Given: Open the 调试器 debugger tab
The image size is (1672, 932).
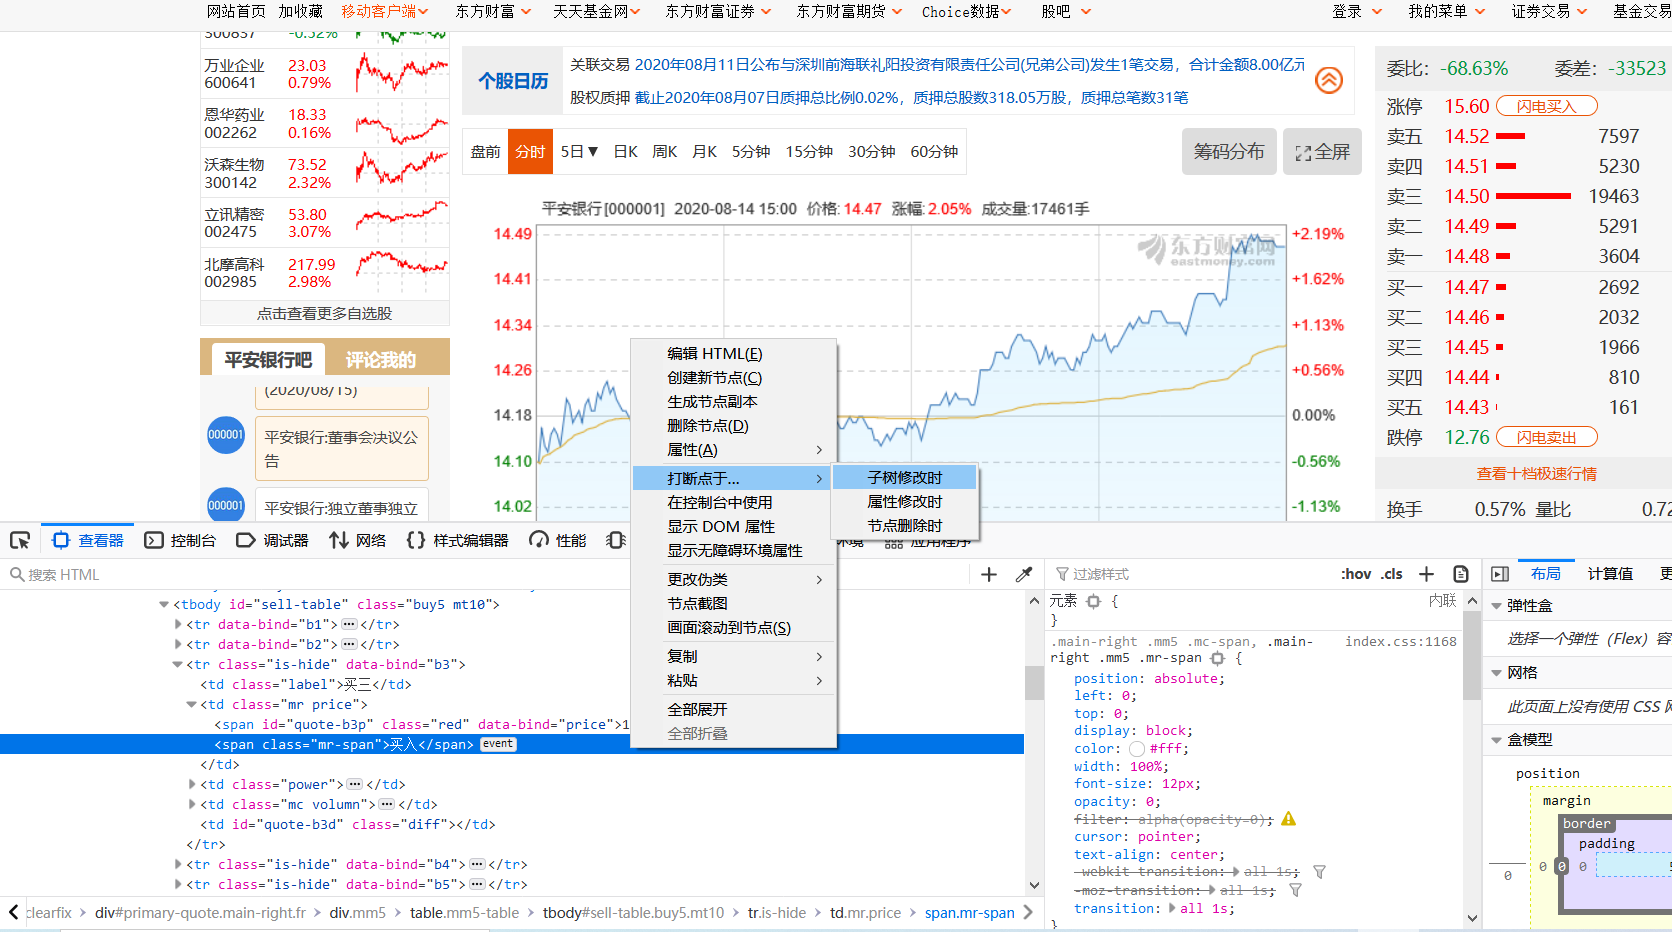Looking at the screenshot, I should coord(272,540).
